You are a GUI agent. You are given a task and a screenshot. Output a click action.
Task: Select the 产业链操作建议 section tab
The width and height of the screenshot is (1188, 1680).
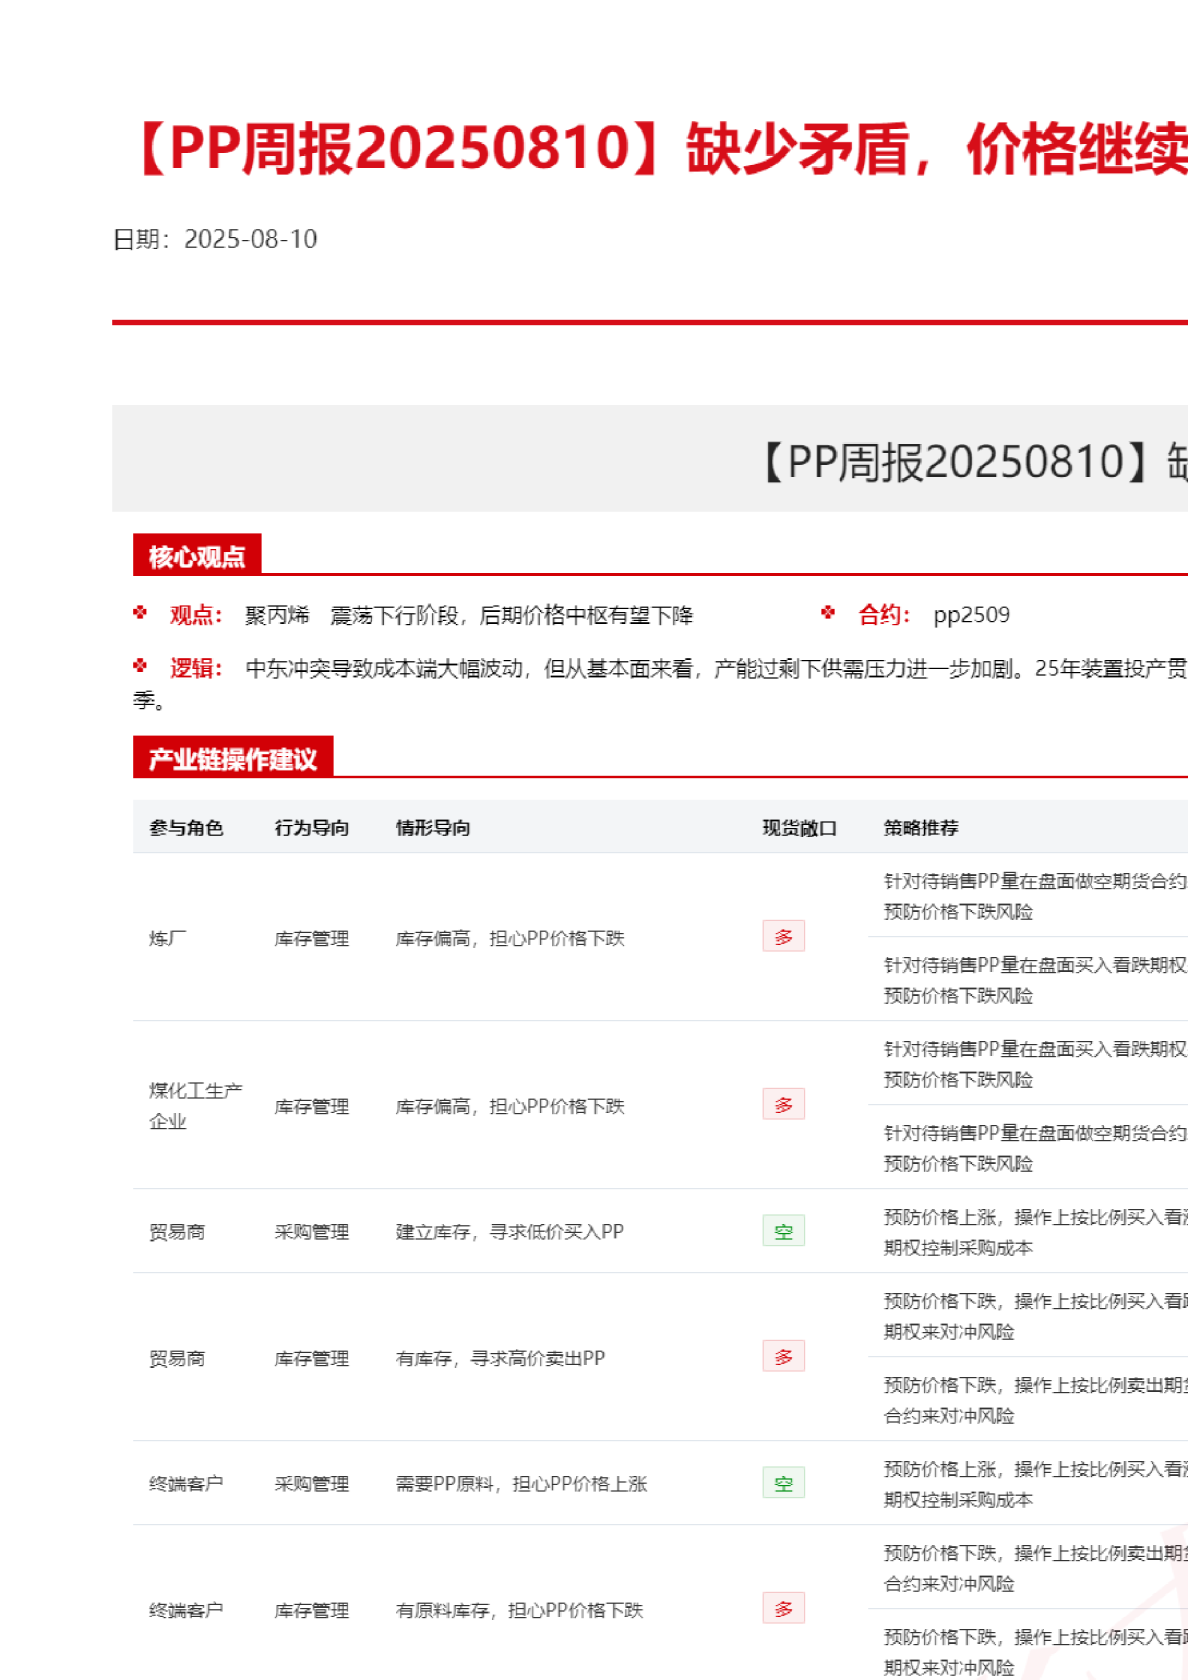pos(233,759)
